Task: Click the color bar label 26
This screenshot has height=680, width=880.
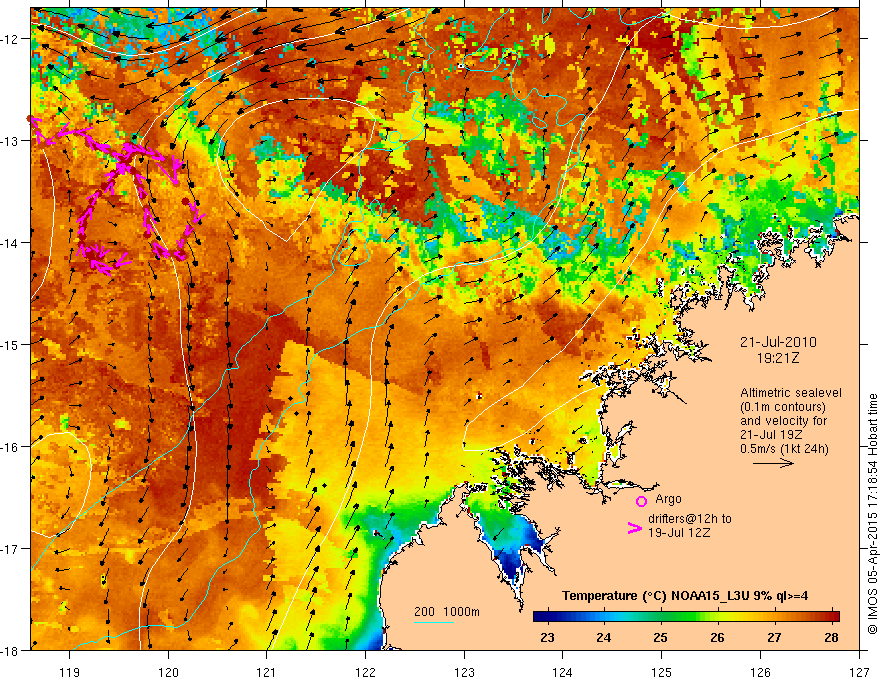Action: pyautogui.click(x=717, y=637)
